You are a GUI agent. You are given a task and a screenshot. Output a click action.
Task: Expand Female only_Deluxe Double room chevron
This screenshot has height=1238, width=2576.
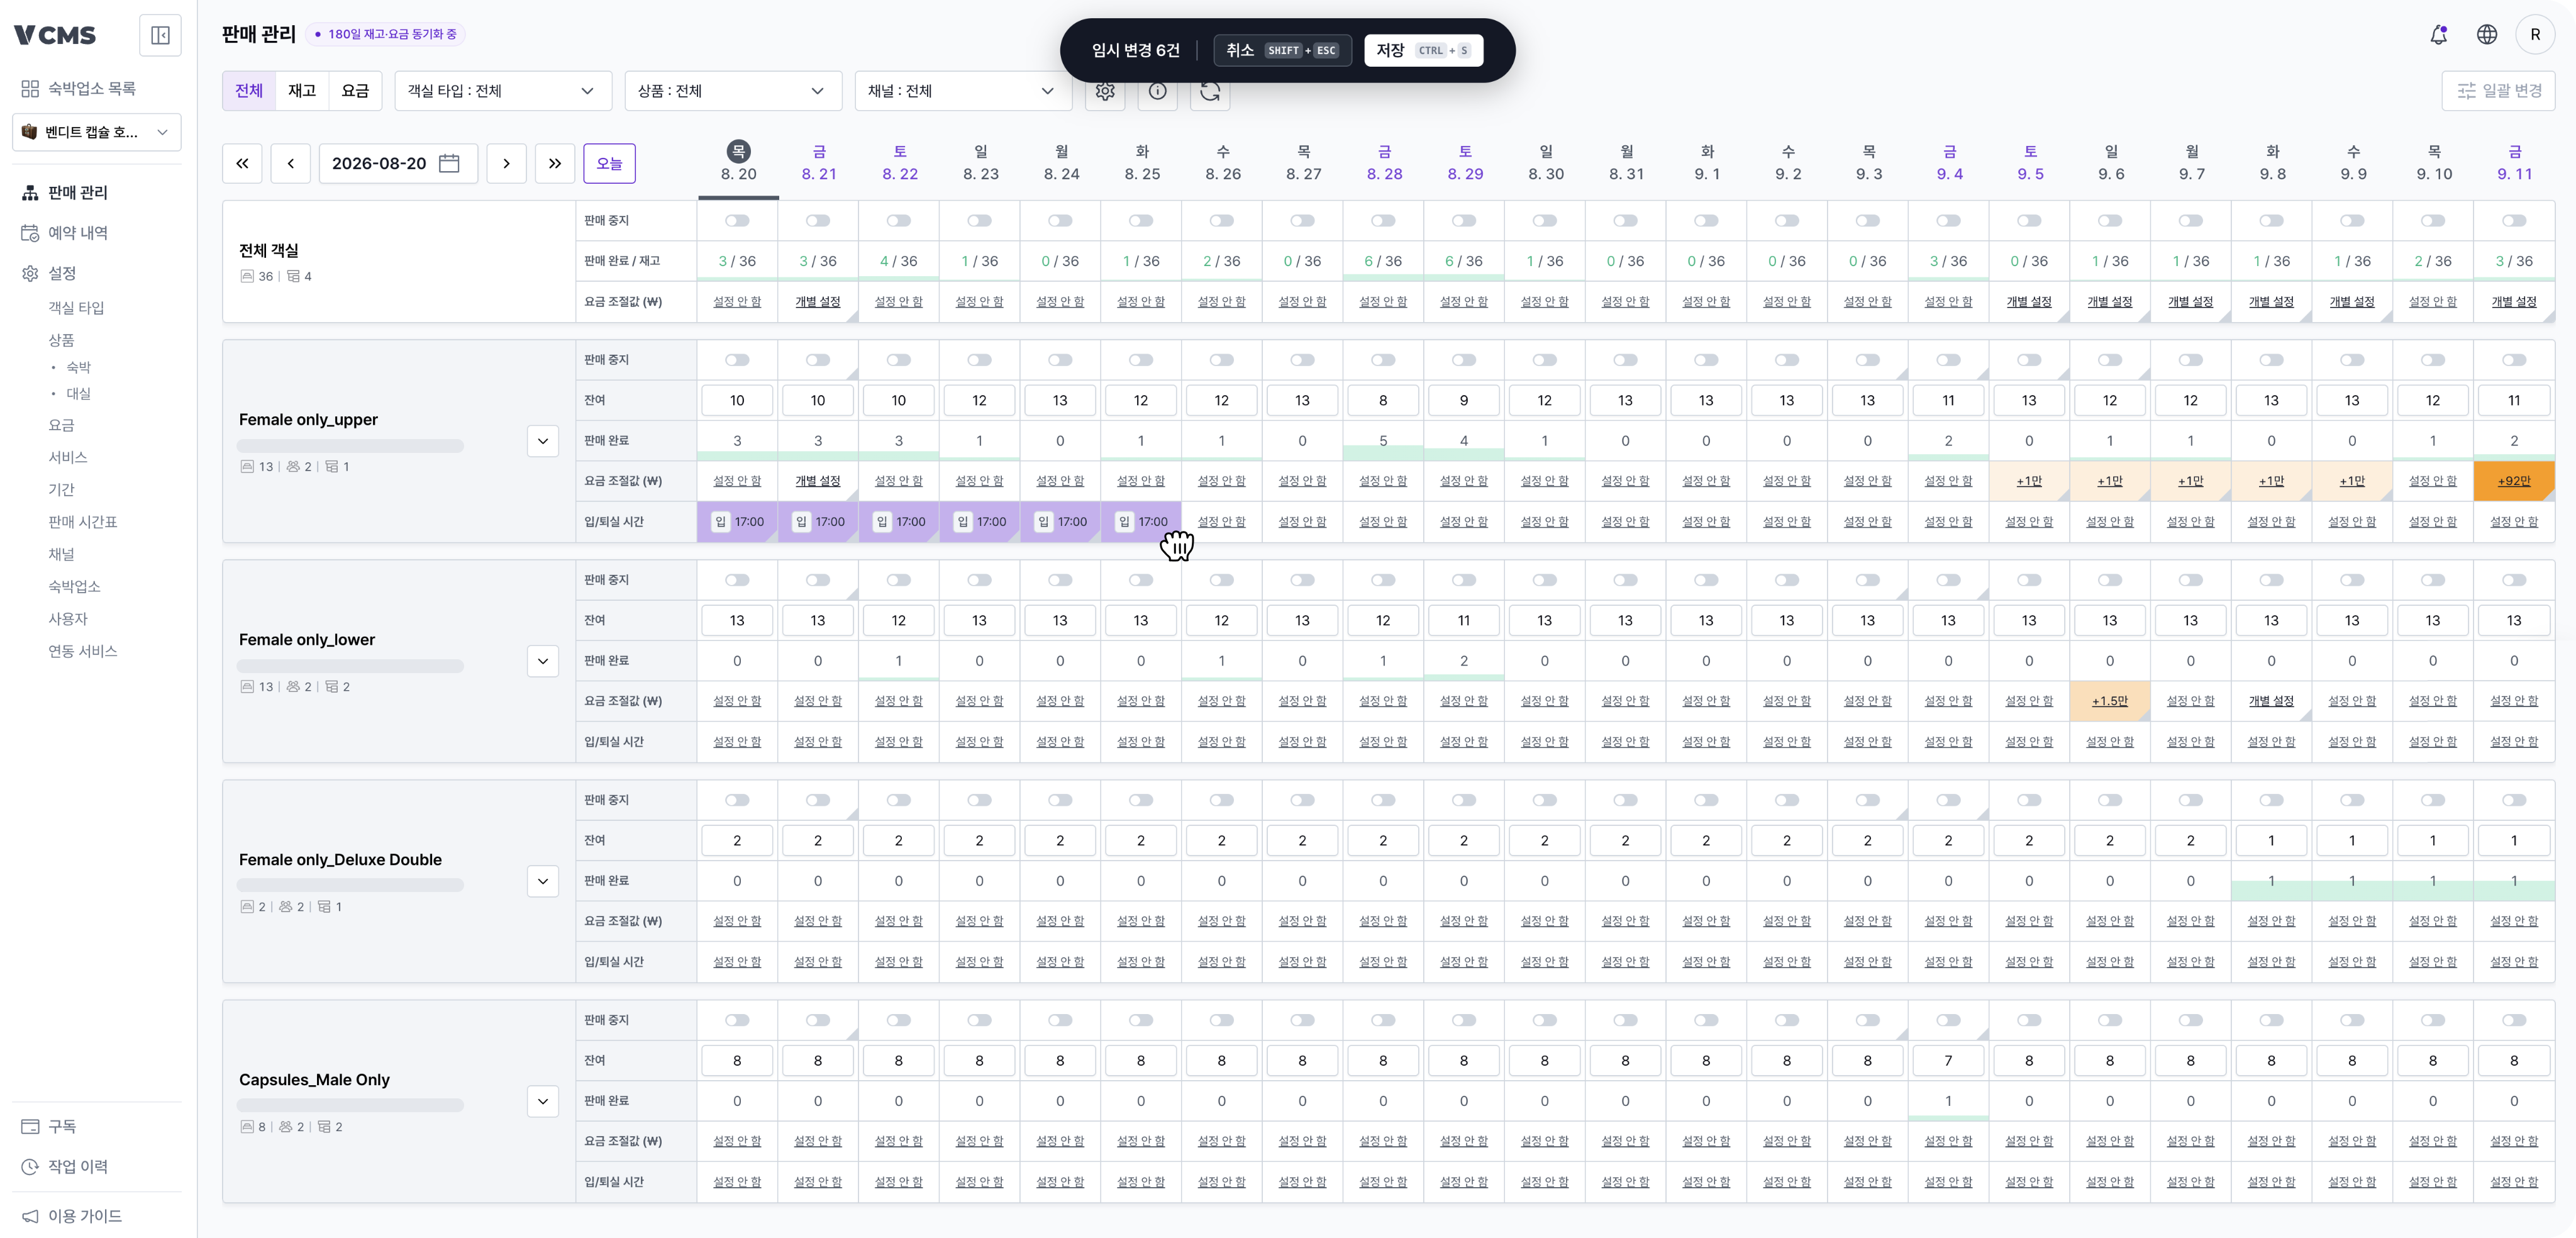[x=543, y=881]
